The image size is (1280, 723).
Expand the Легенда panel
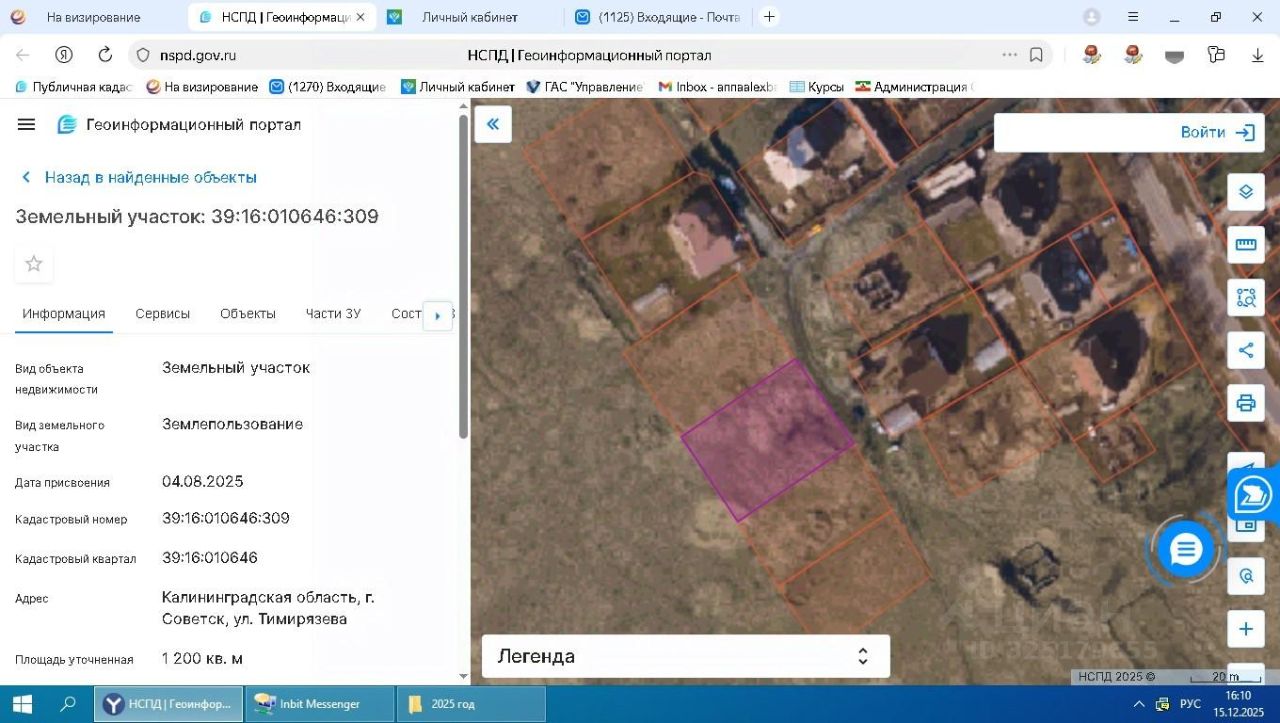[686, 656]
